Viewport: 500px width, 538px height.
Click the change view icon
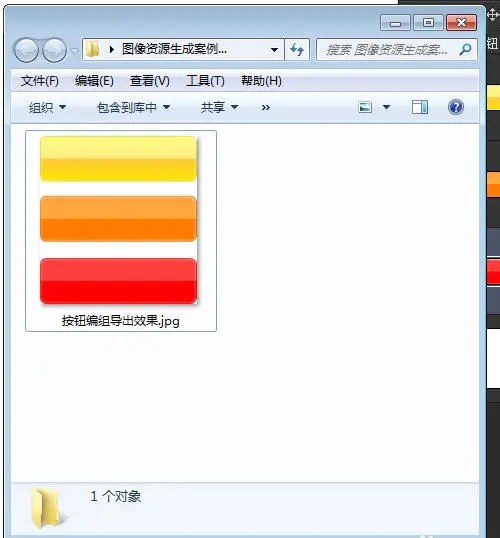pyautogui.click(x=365, y=107)
